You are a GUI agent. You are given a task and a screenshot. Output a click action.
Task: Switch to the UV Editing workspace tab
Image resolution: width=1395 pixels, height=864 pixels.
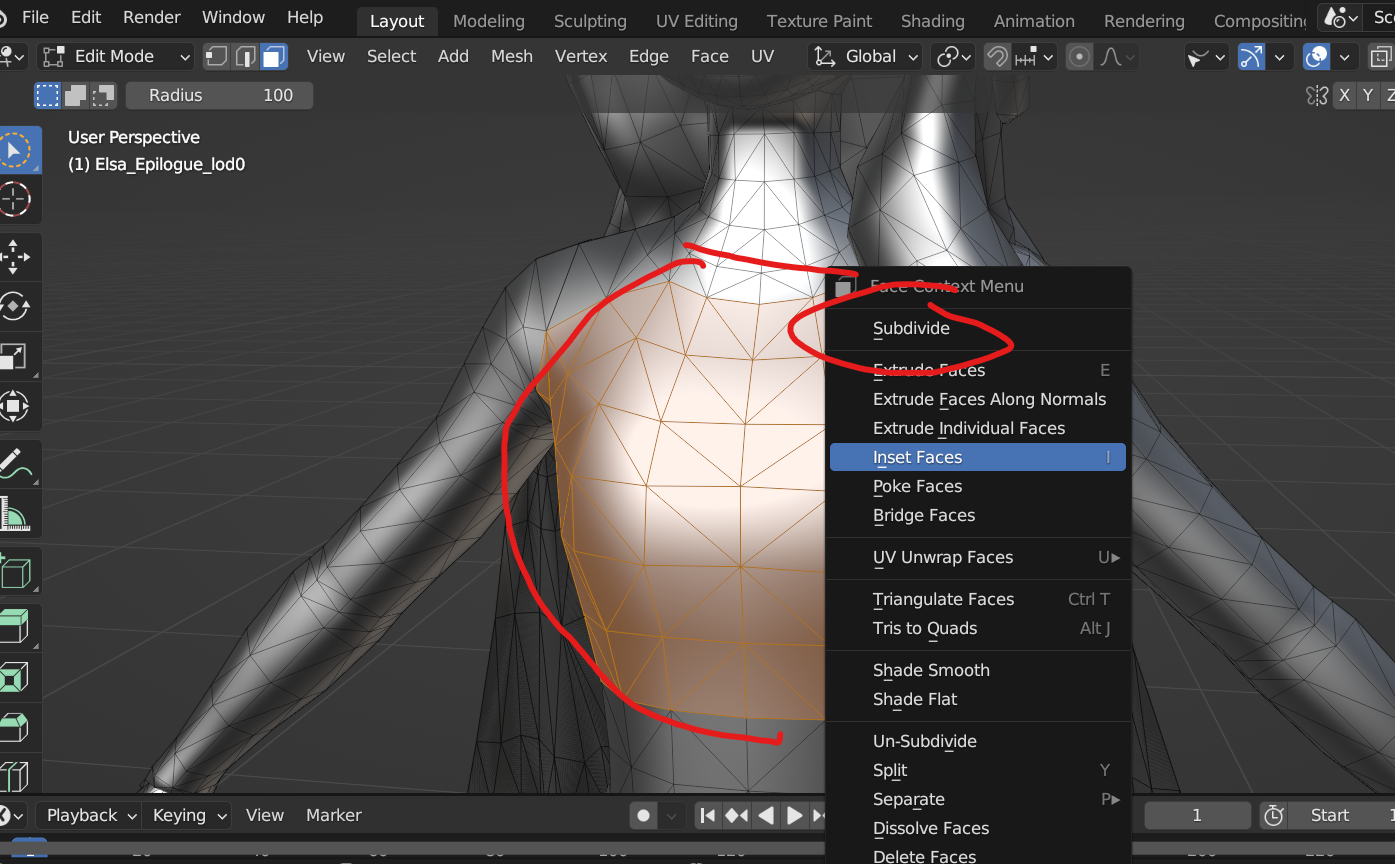(696, 21)
